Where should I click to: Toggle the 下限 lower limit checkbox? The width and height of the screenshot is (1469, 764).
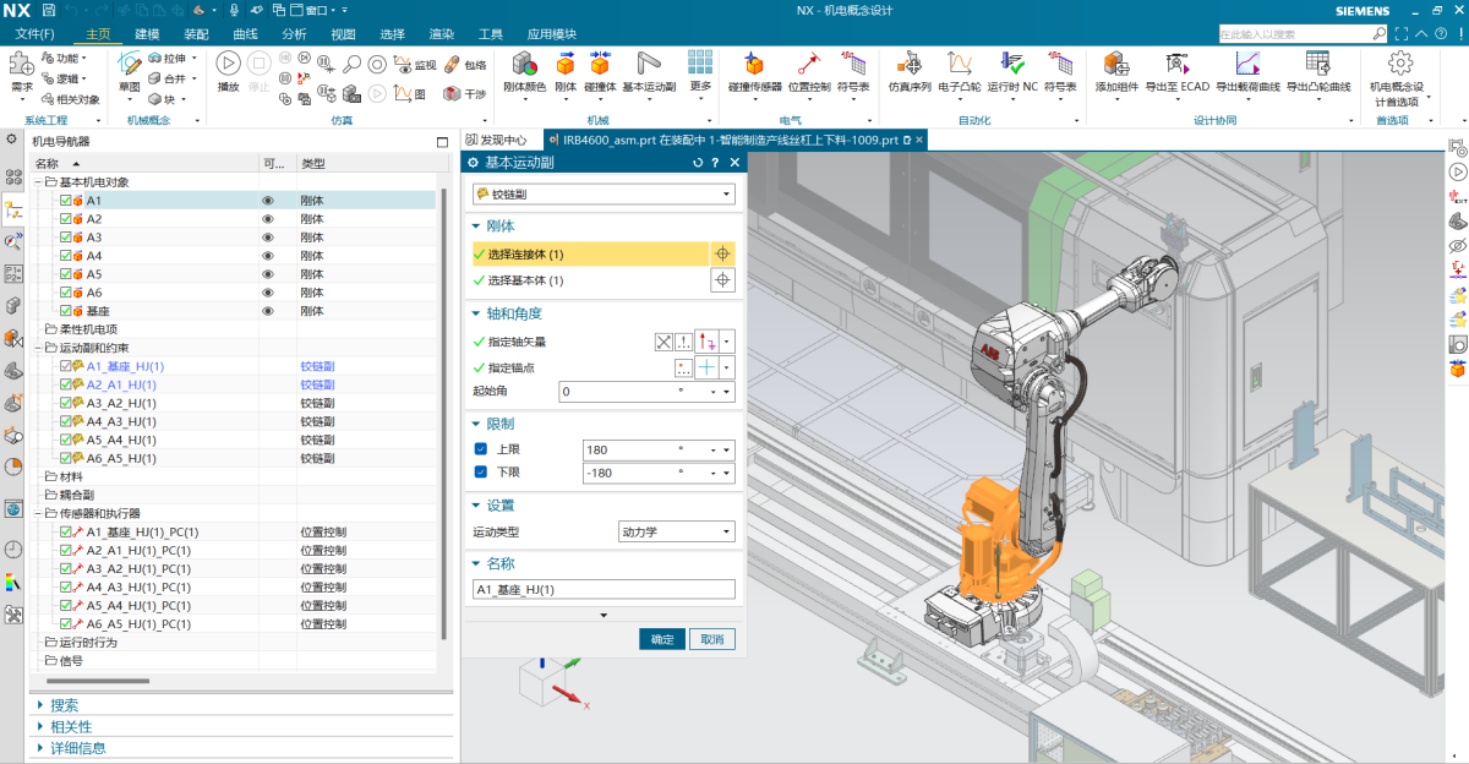click(481, 472)
